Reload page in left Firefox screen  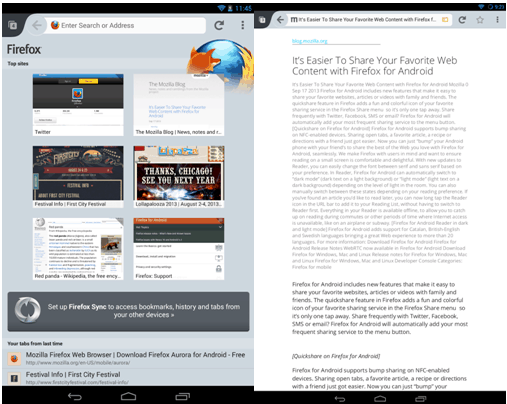click(219, 25)
